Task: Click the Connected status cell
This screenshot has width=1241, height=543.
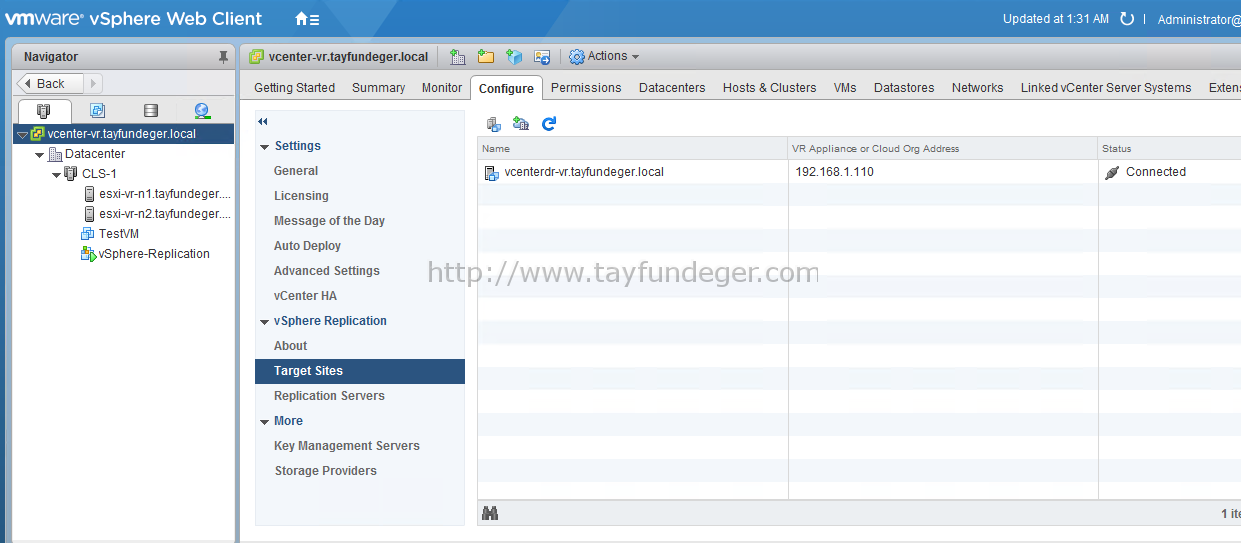Action: coord(1169,172)
